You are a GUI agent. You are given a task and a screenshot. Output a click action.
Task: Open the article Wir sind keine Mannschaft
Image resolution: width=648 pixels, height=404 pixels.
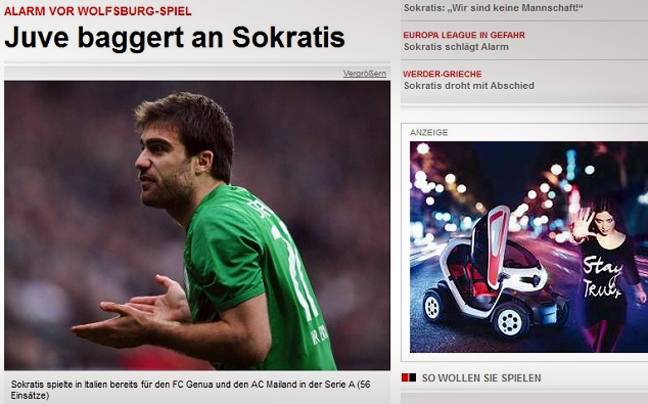pos(493,8)
